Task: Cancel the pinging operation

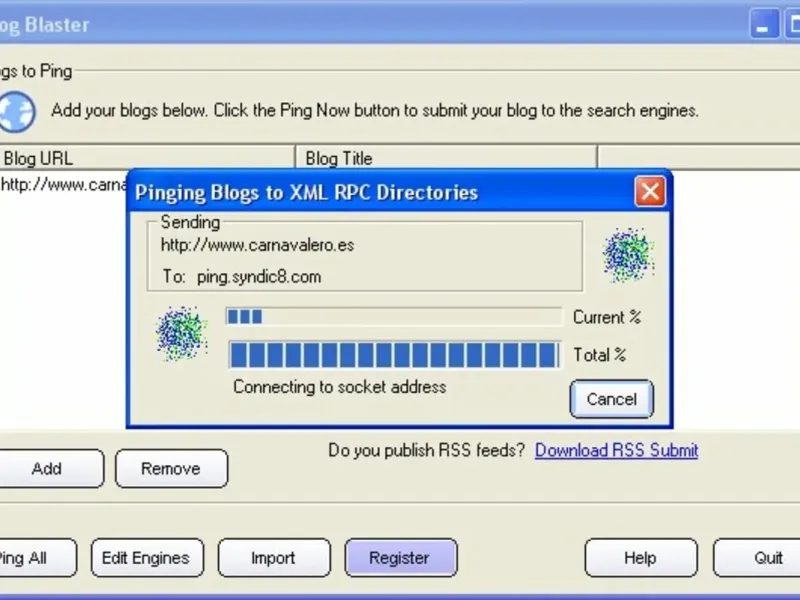Action: click(x=612, y=399)
